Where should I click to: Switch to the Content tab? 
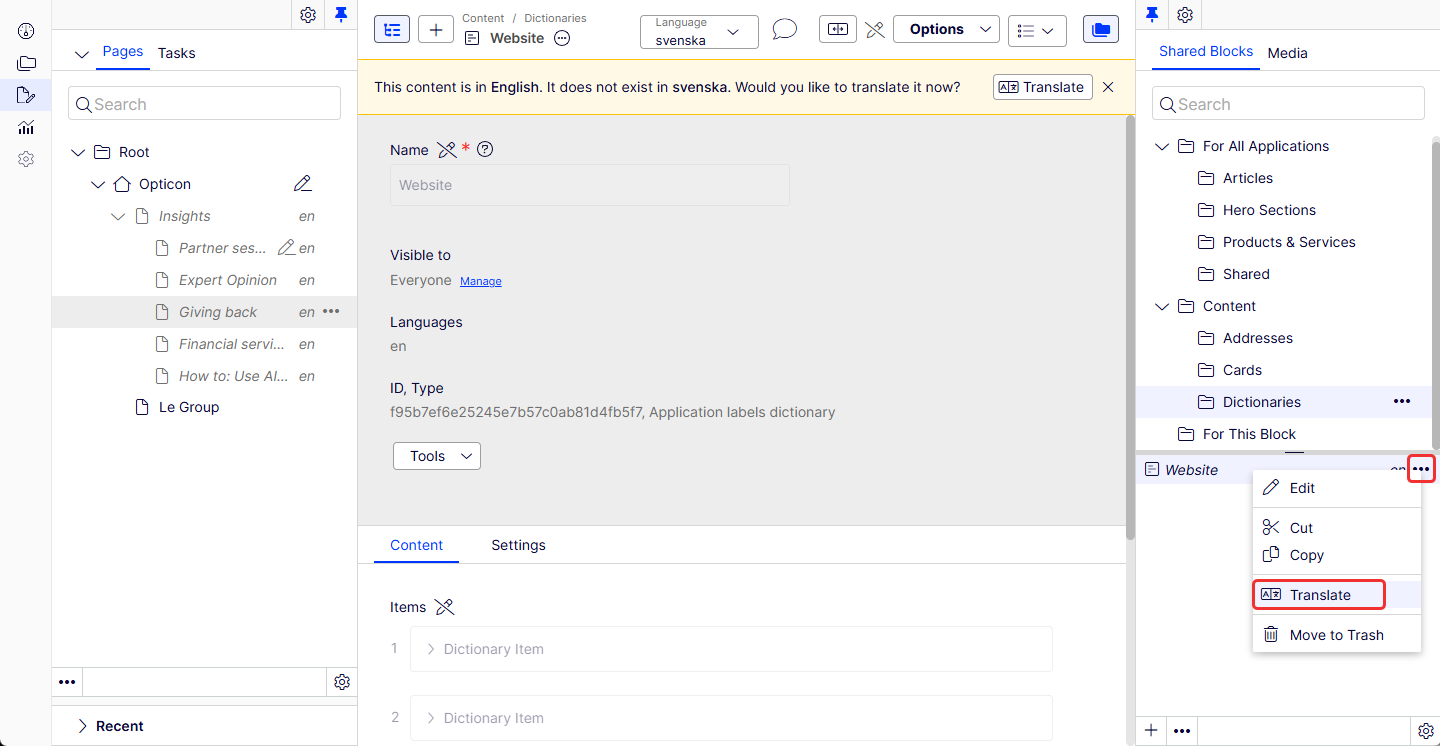click(x=417, y=545)
